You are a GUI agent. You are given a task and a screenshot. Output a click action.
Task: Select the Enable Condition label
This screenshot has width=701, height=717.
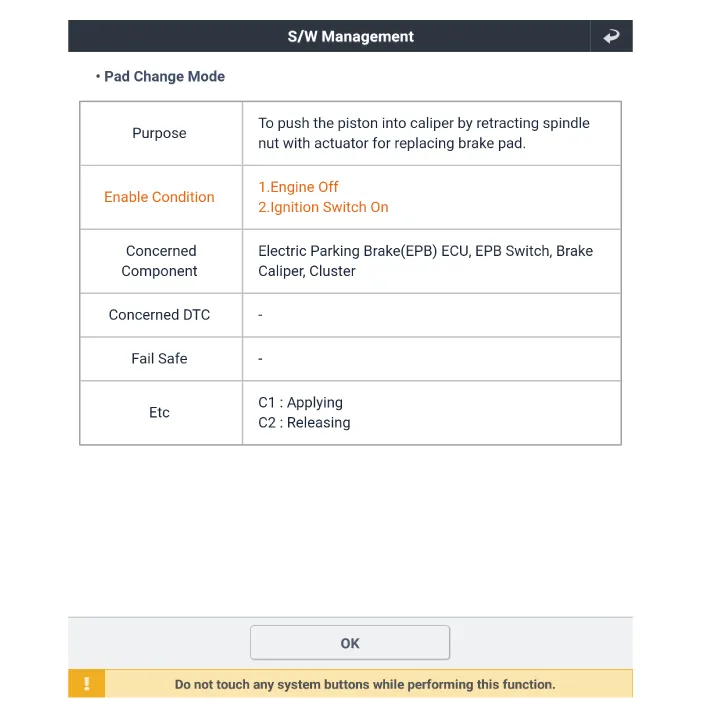click(159, 197)
